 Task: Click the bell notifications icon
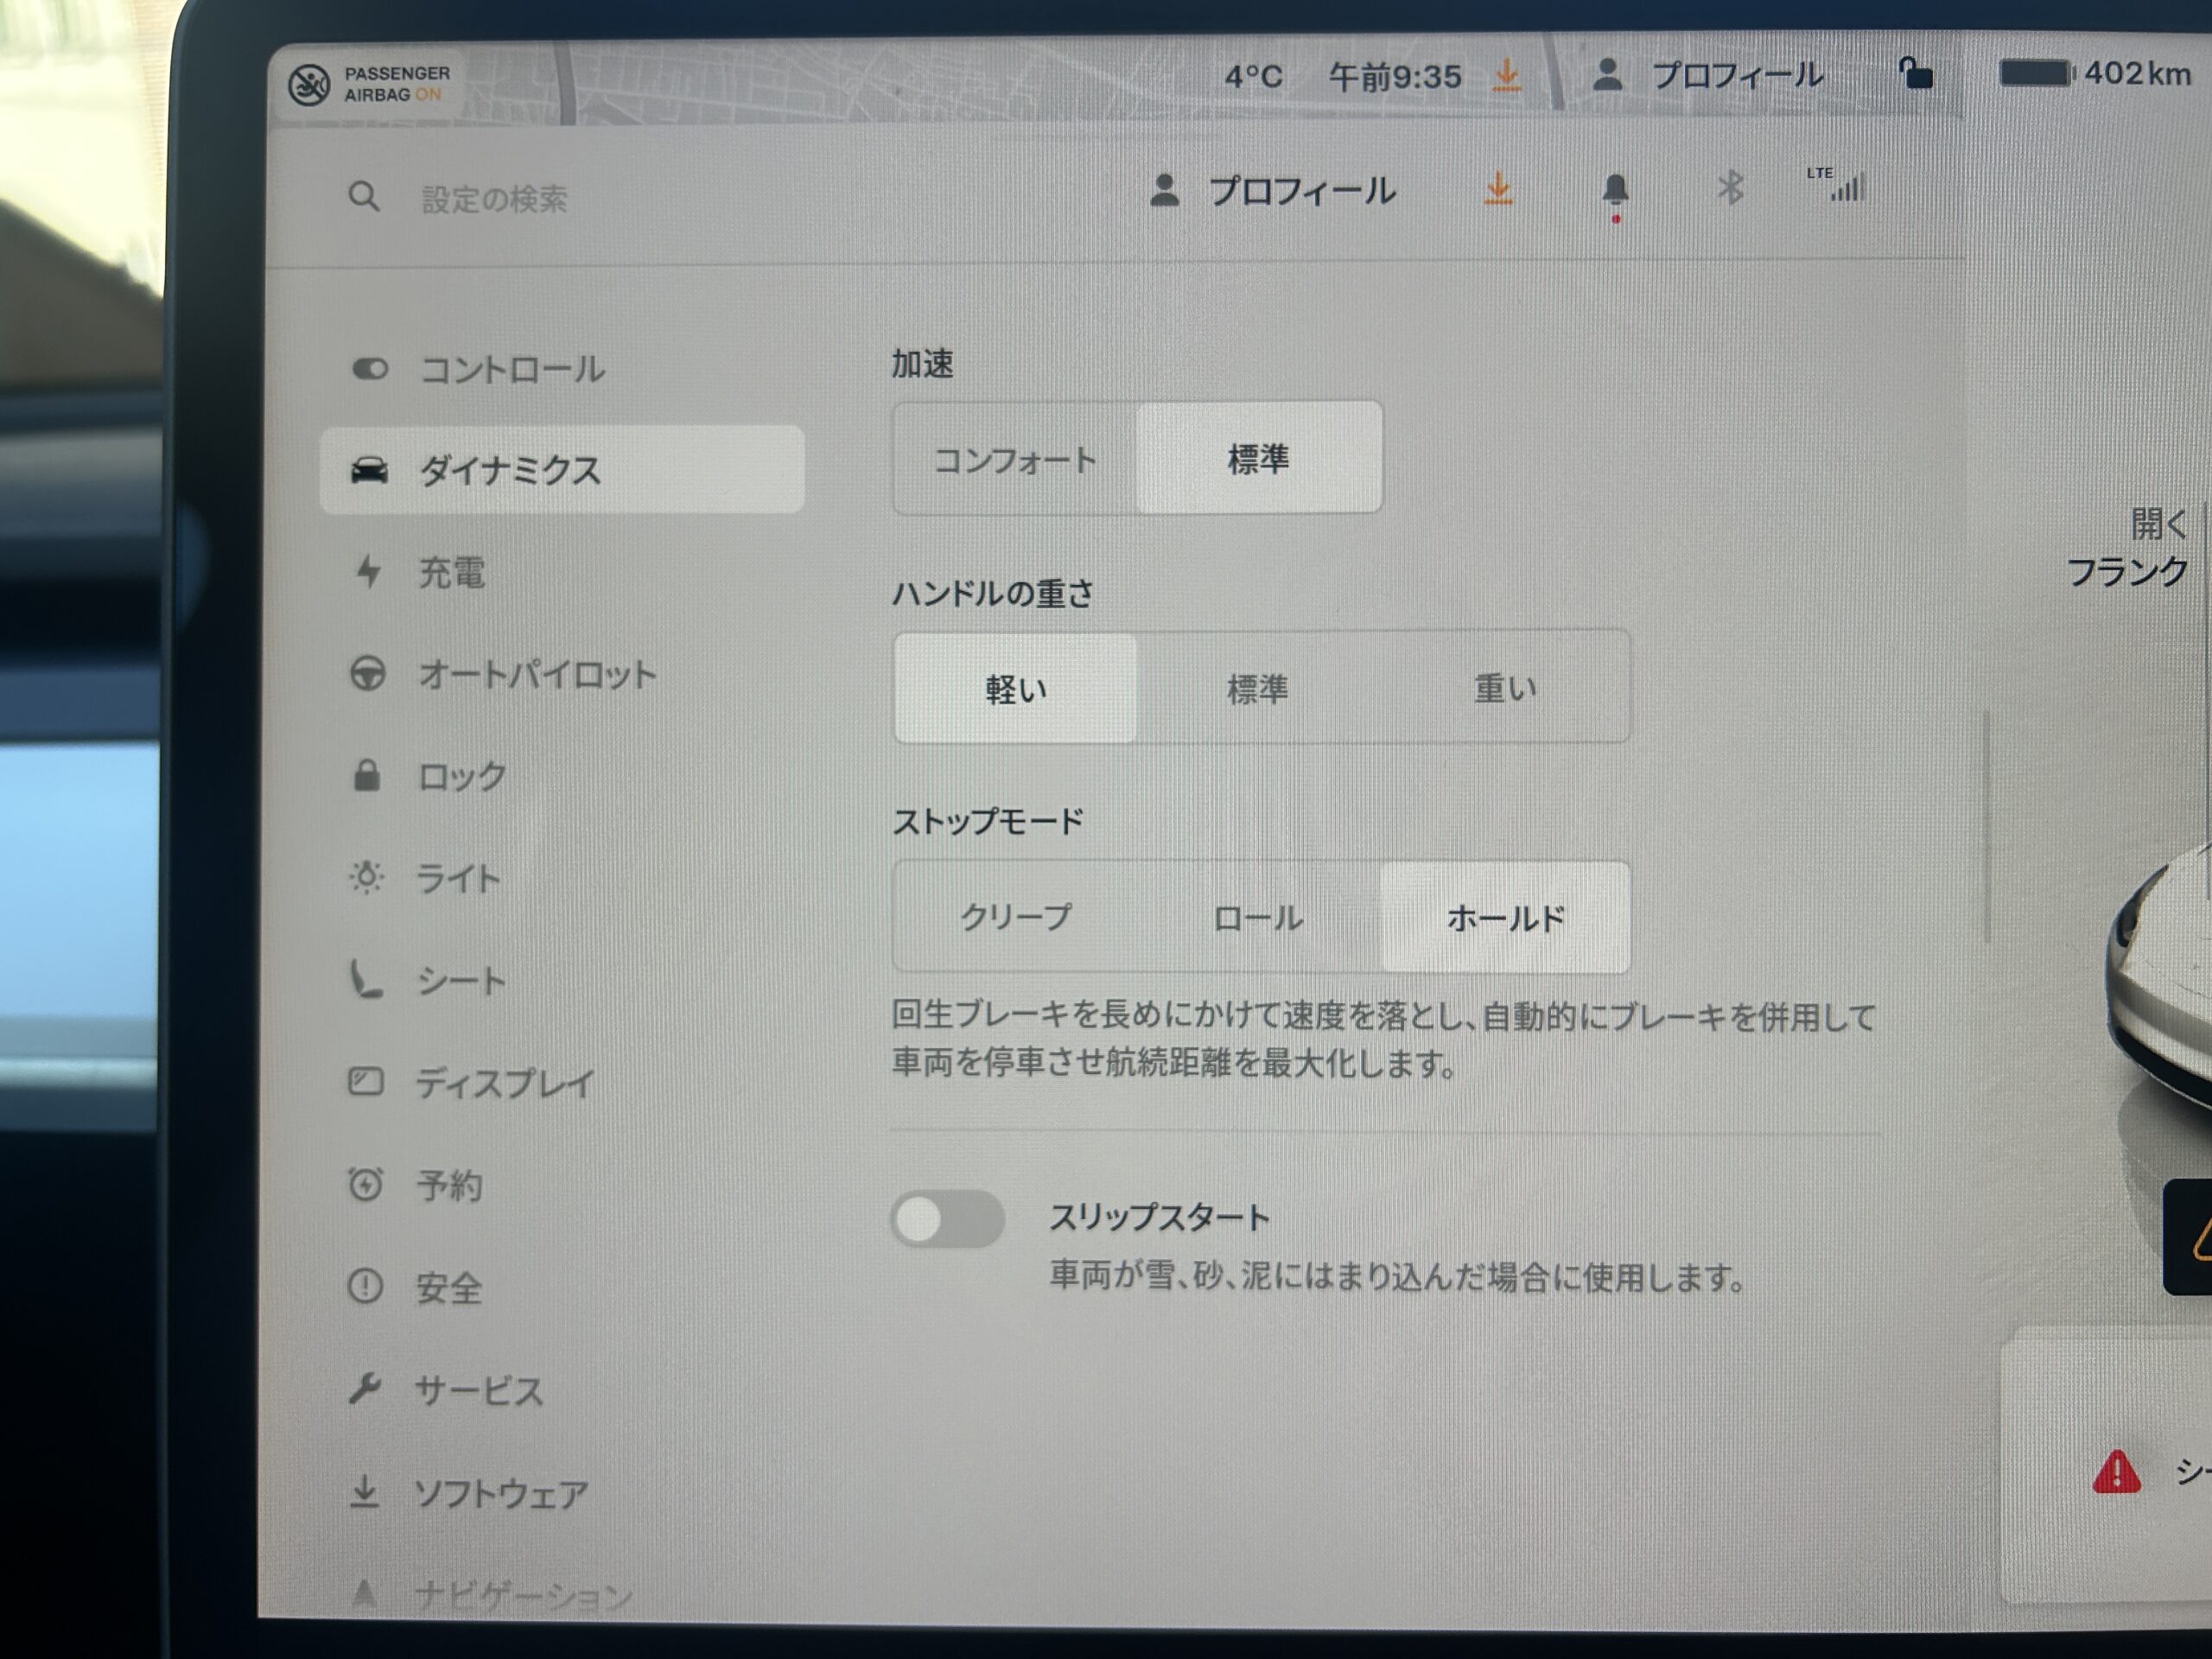pos(1615,189)
